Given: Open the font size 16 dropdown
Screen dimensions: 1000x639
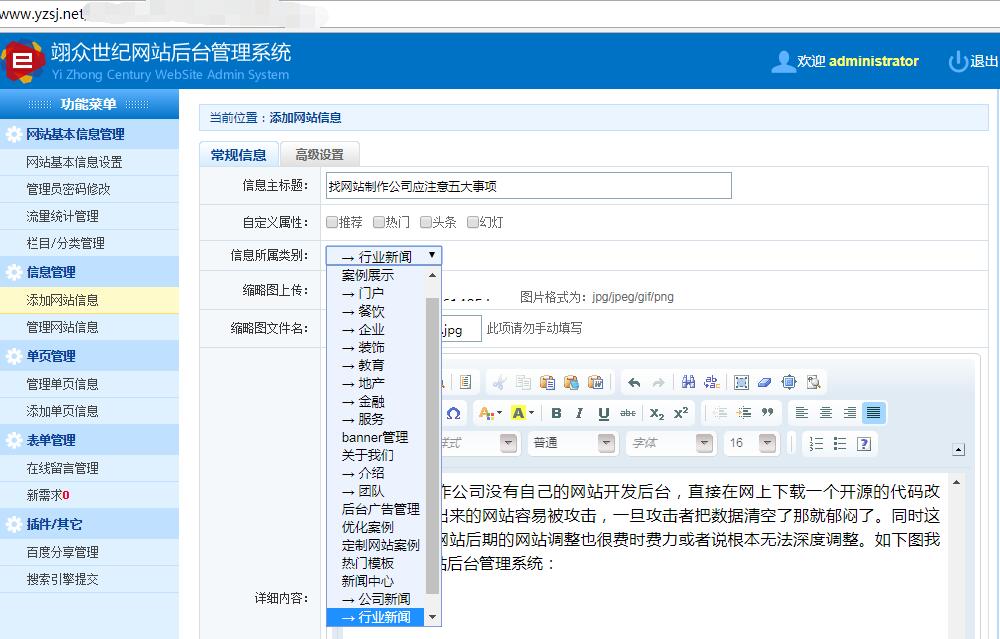Looking at the screenshot, I should click(767, 443).
